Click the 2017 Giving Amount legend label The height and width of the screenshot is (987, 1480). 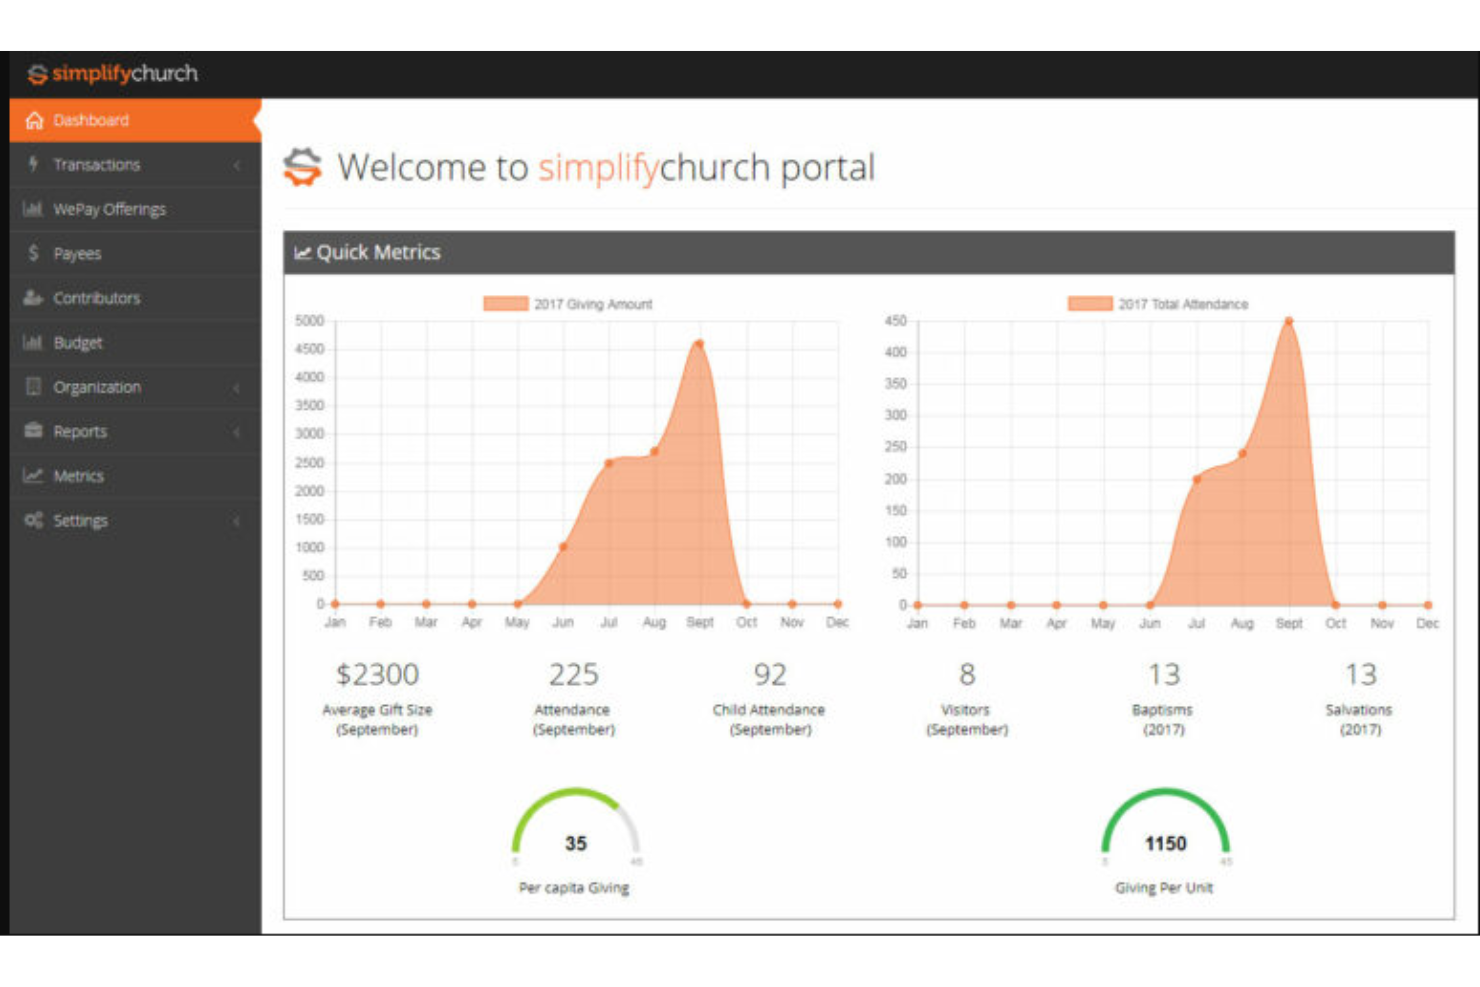point(593,304)
